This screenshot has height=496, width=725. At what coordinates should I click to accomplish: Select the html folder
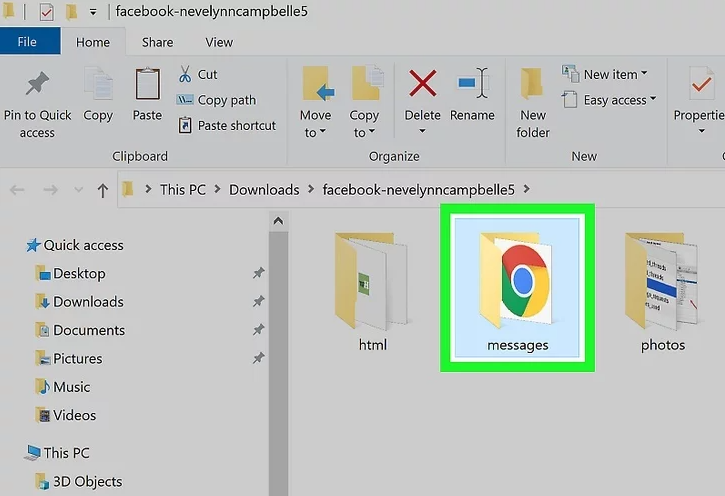[373, 292]
